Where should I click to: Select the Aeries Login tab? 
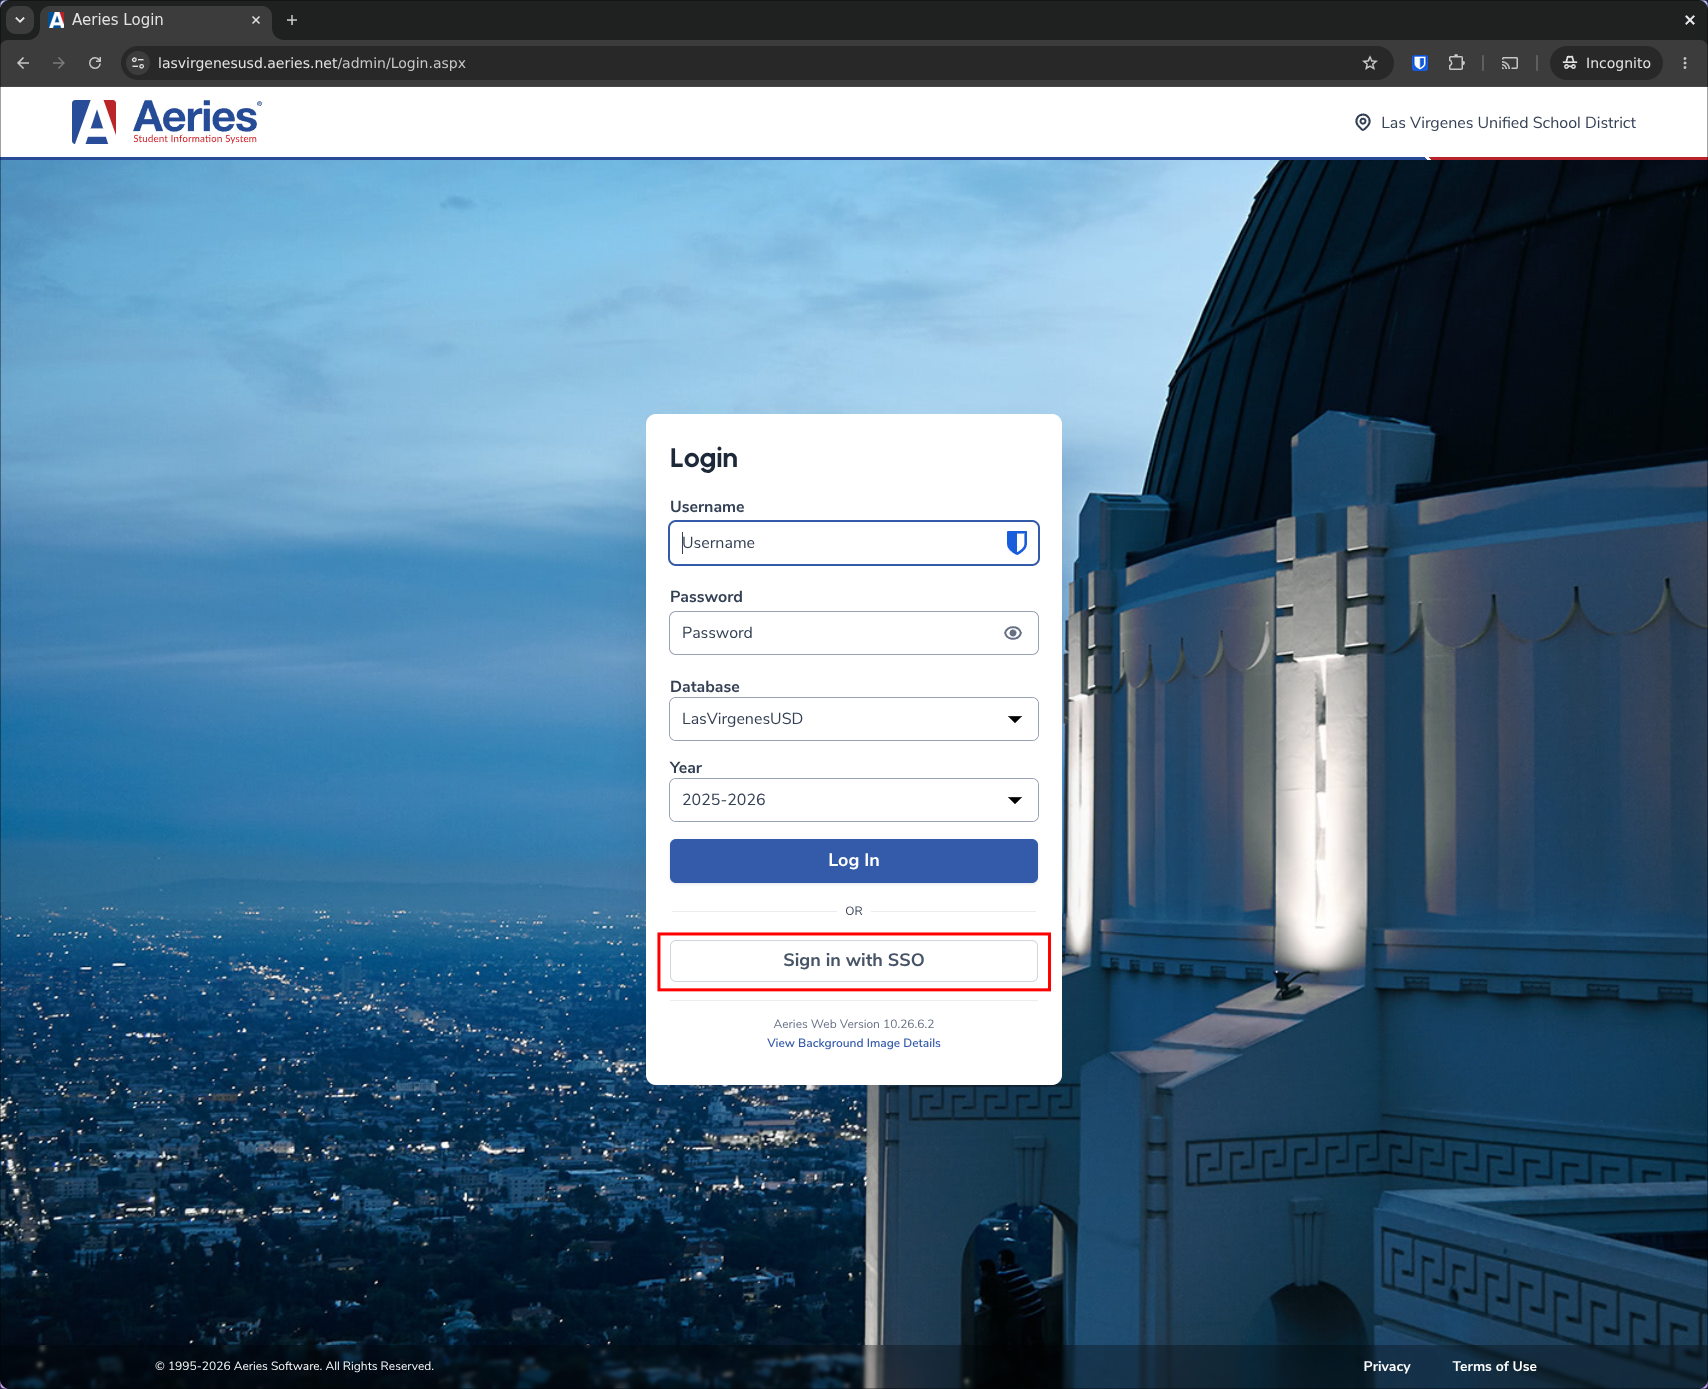155,20
